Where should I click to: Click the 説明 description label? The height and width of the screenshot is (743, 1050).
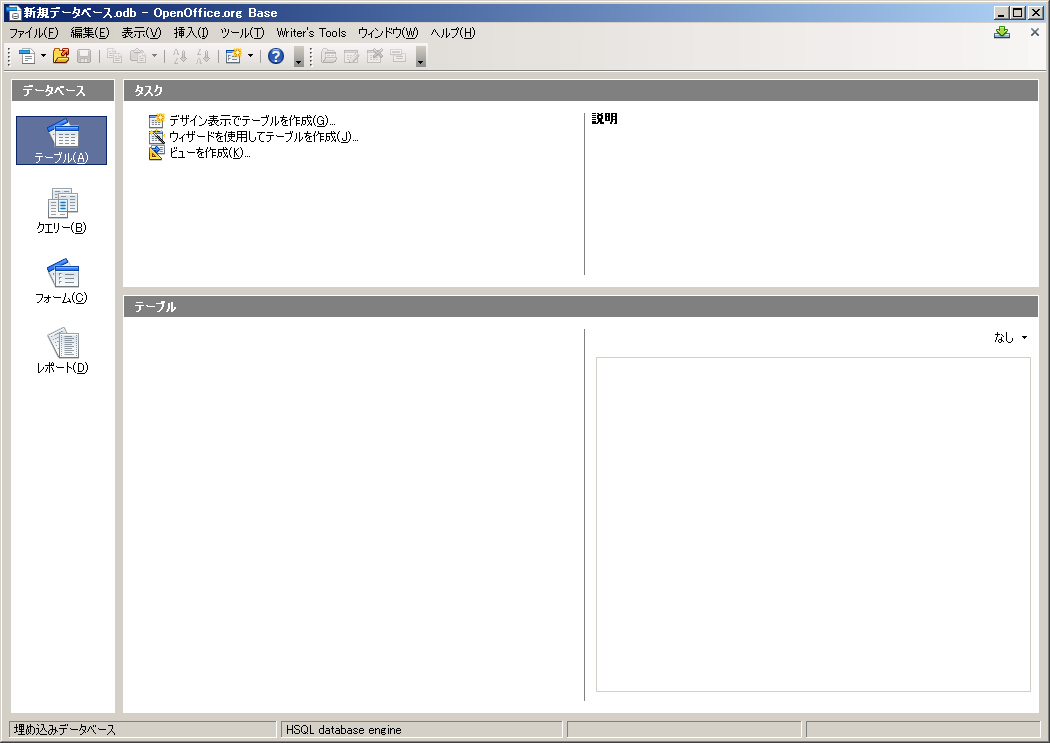[605, 118]
